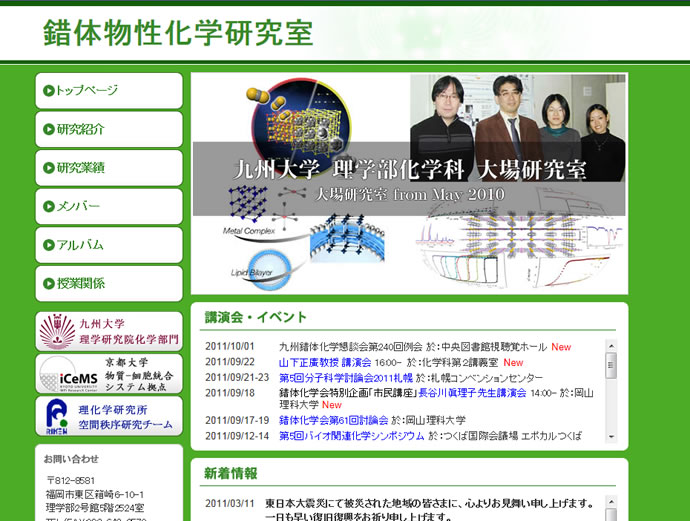Screen dimensions: 690x521
Task: Click the 2011/09/21-23 date text
Action: 237,378
